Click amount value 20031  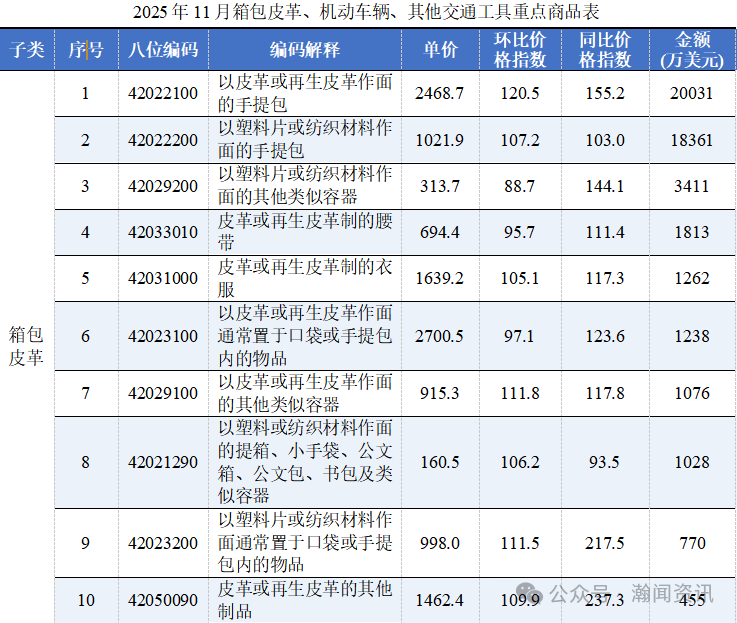click(x=691, y=93)
